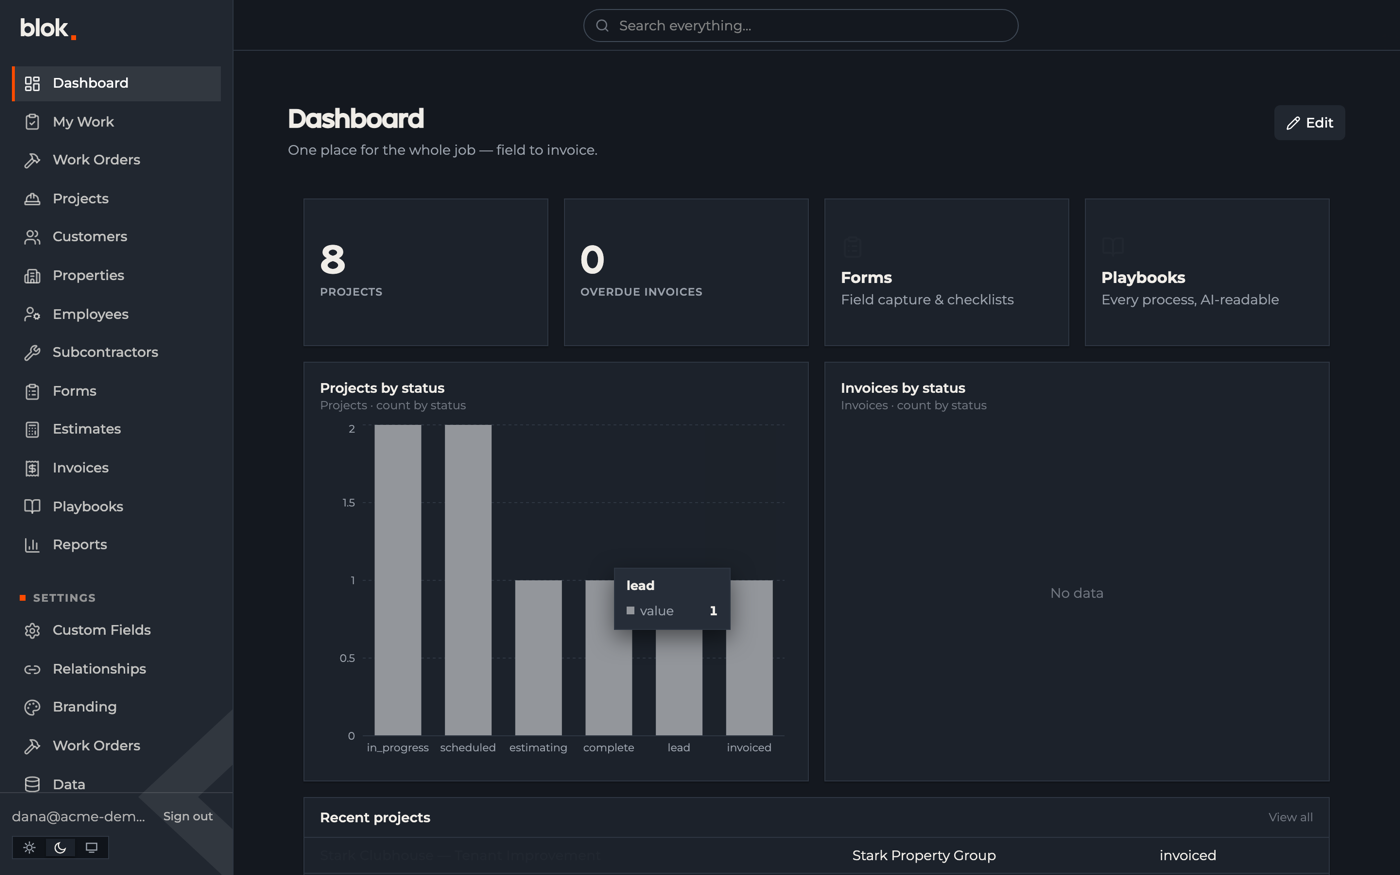Click the estimating bar in chart
Image resolution: width=1400 pixels, height=875 pixels.
tap(538, 658)
